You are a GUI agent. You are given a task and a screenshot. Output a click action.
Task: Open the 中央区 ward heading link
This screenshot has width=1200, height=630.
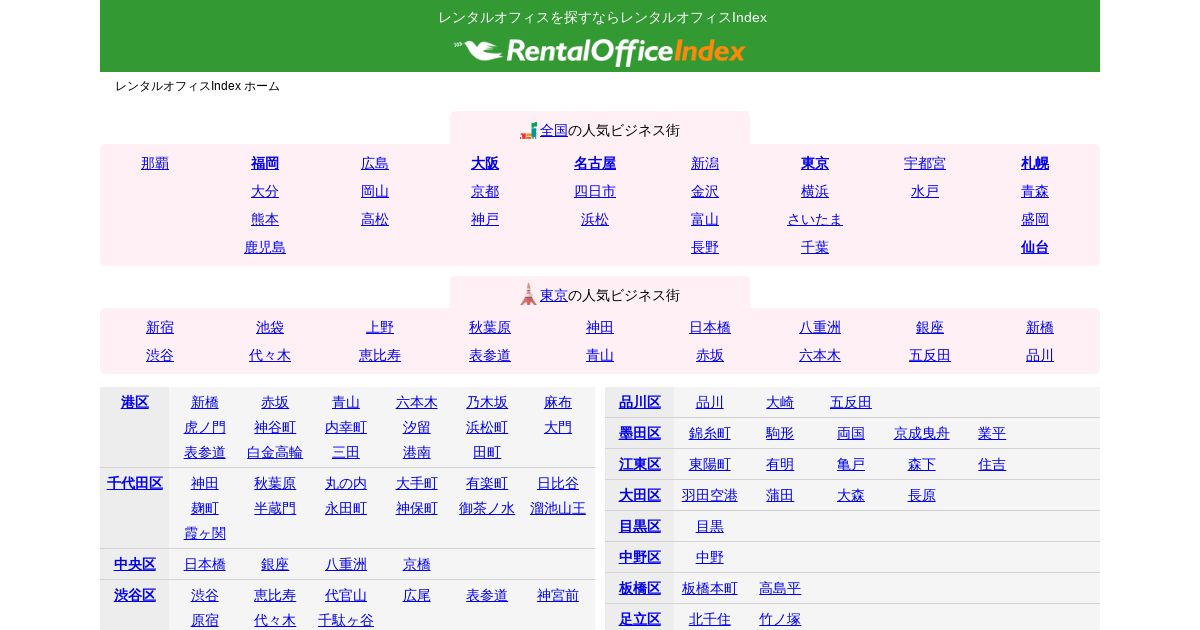135,564
